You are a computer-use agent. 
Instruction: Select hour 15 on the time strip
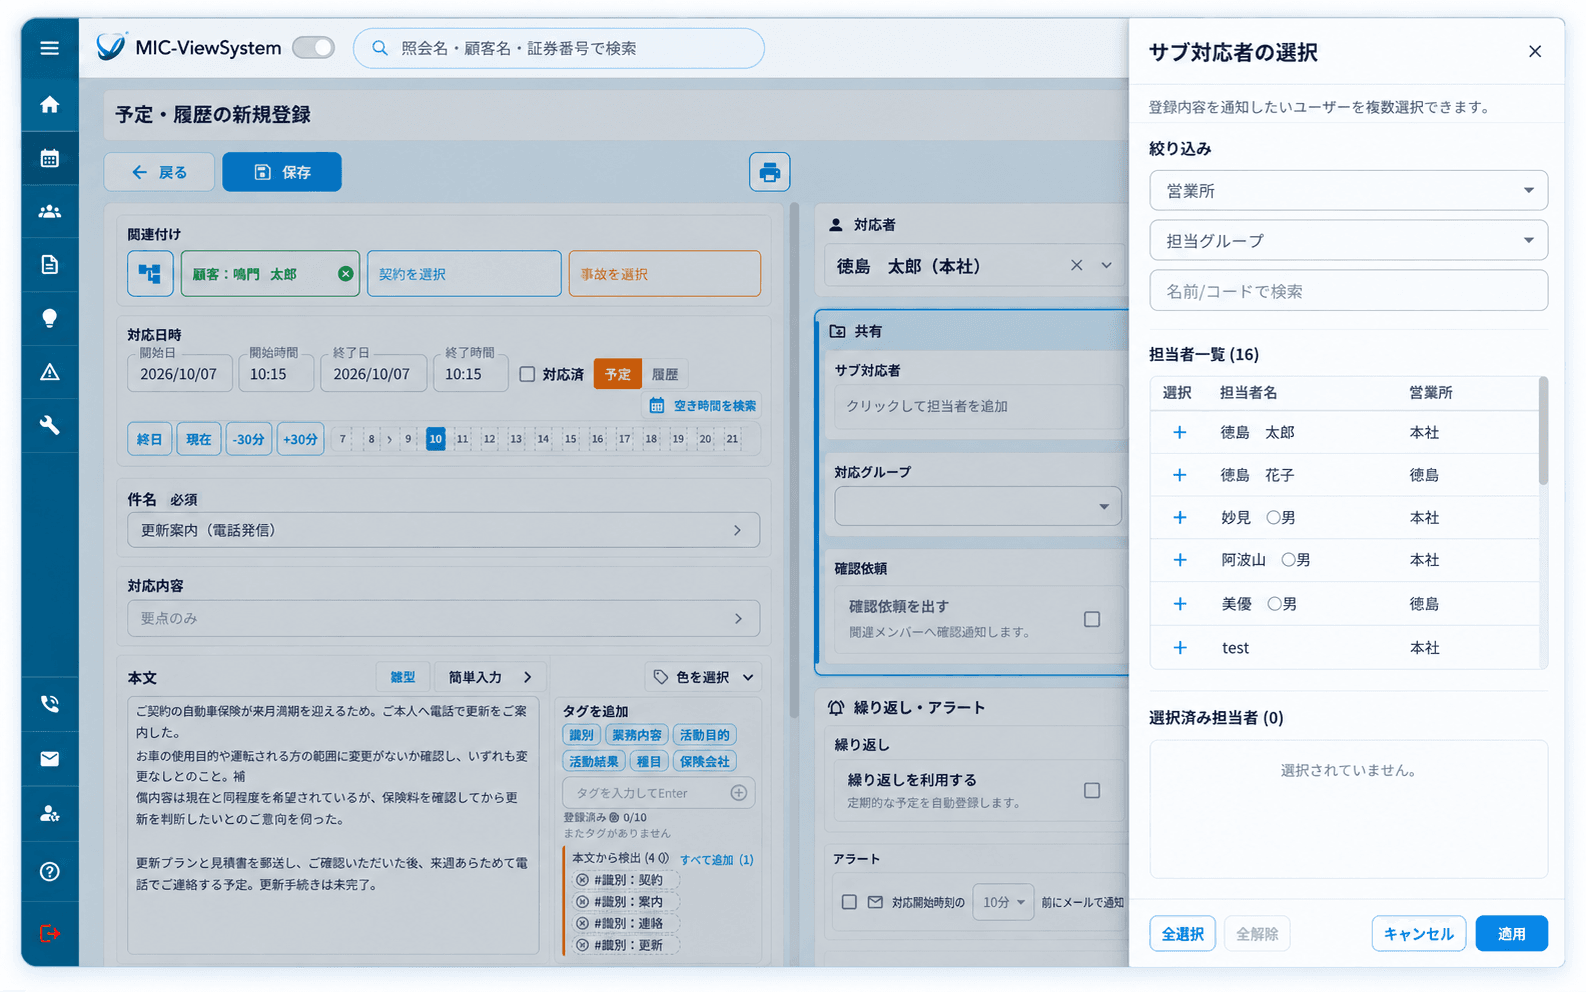570,438
